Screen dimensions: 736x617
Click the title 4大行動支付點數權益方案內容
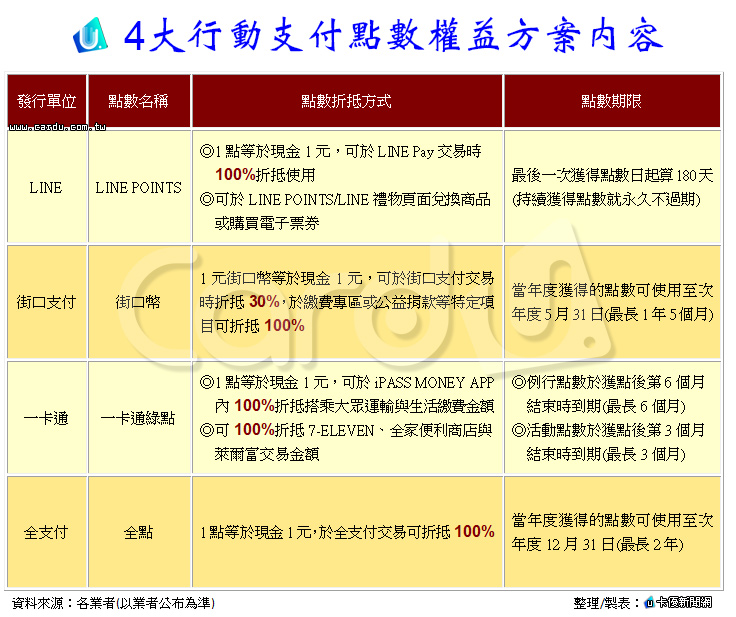tap(392, 36)
